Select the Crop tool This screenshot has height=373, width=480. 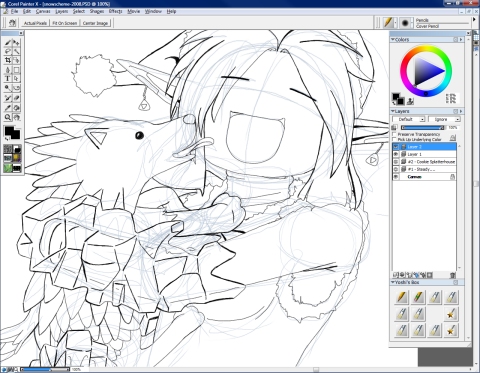click(x=8, y=60)
